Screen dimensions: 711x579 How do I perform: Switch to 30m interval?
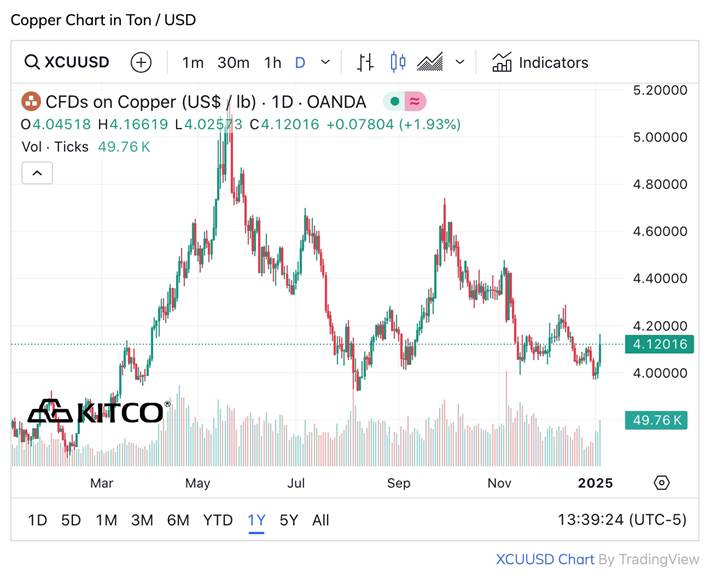click(x=233, y=62)
